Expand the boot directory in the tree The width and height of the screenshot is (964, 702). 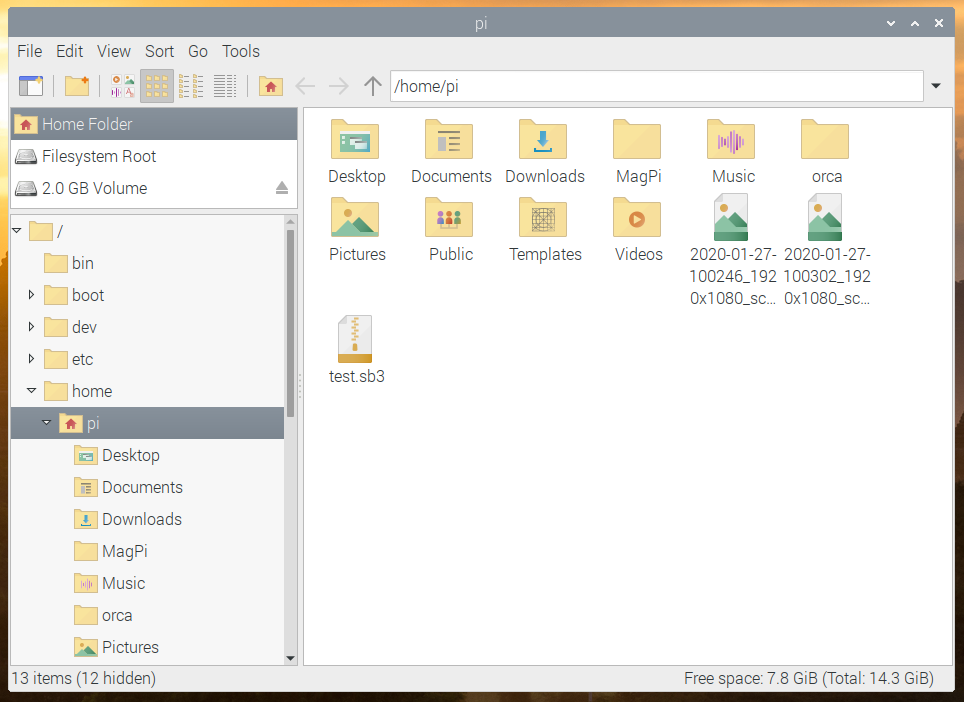[29, 295]
